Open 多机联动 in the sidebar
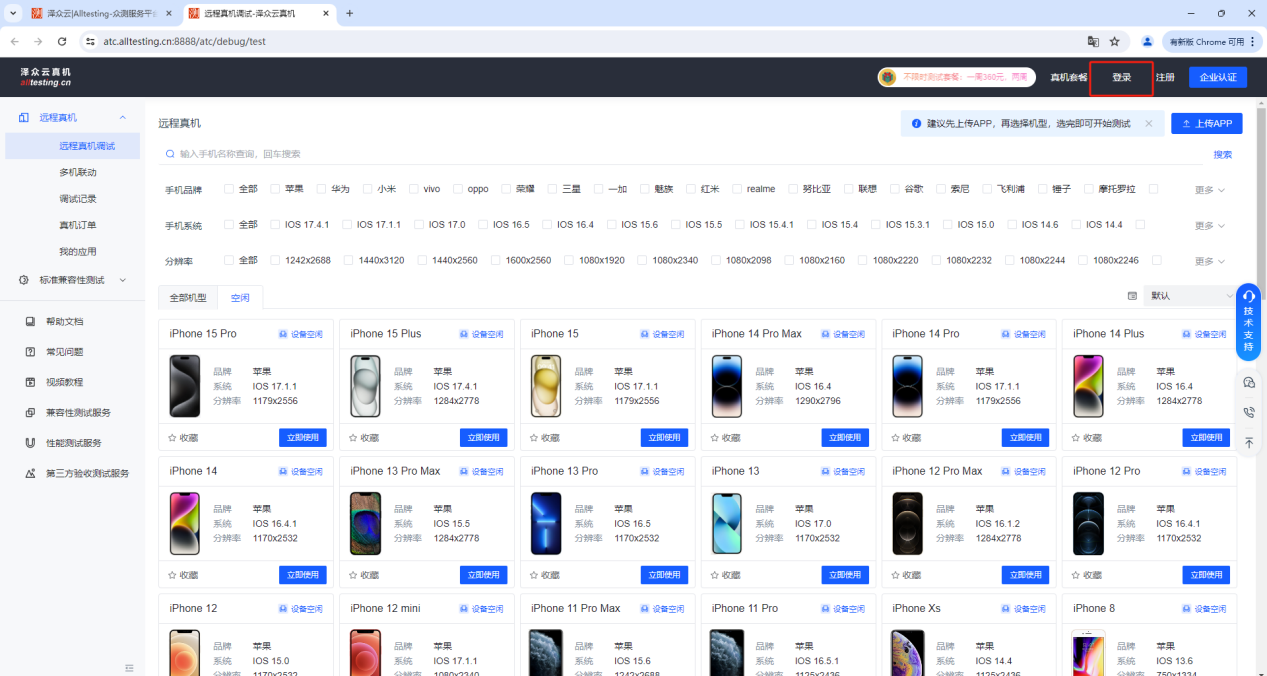The width and height of the screenshot is (1267, 676). point(78,172)
